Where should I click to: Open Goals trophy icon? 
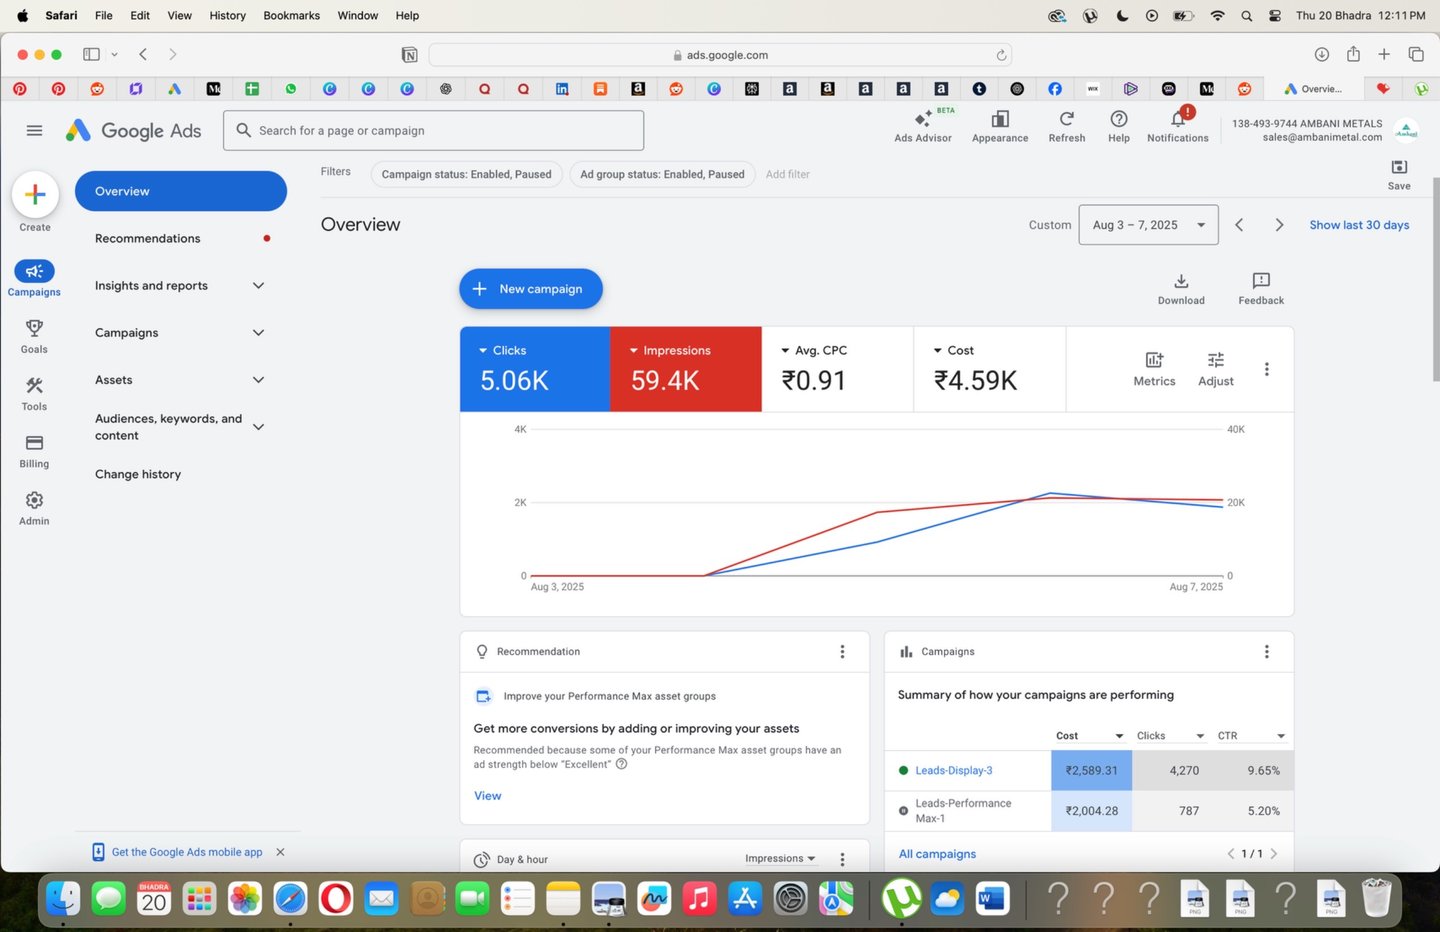34,328
